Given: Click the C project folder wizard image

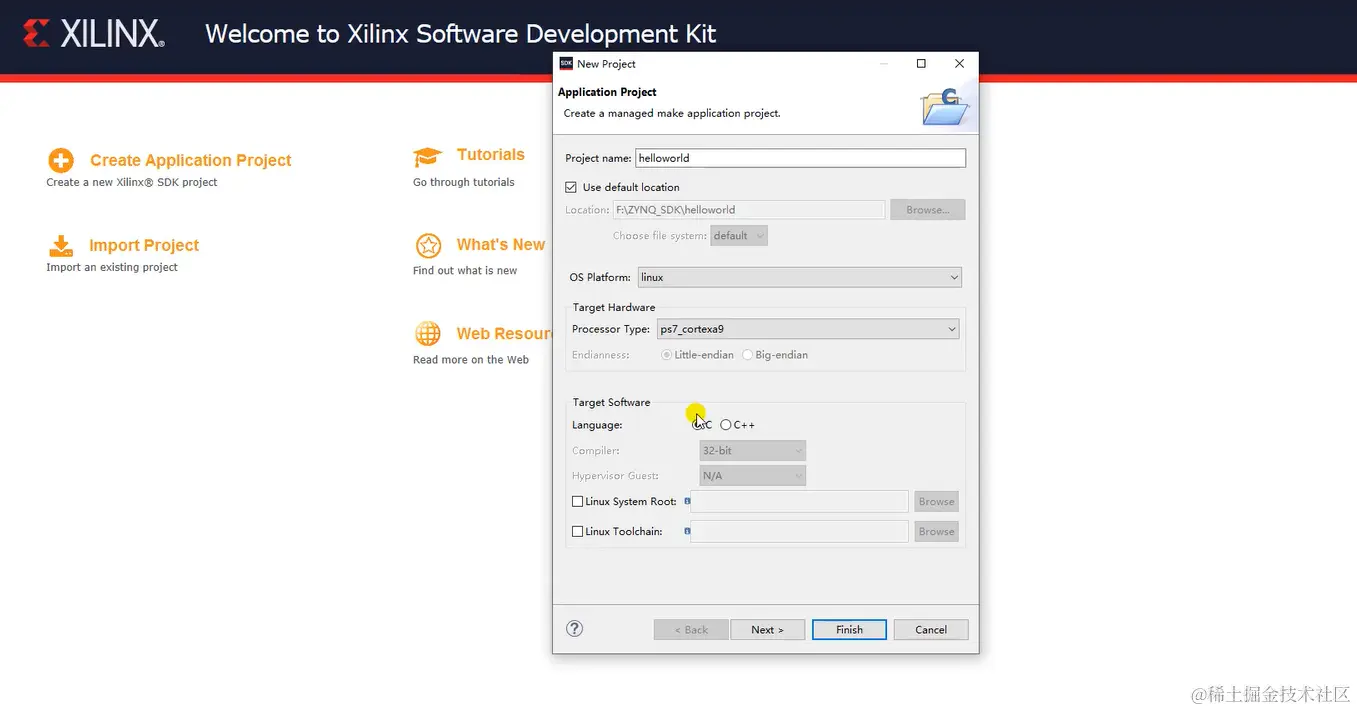Looking at the screenshot, I should coord(944,106).
